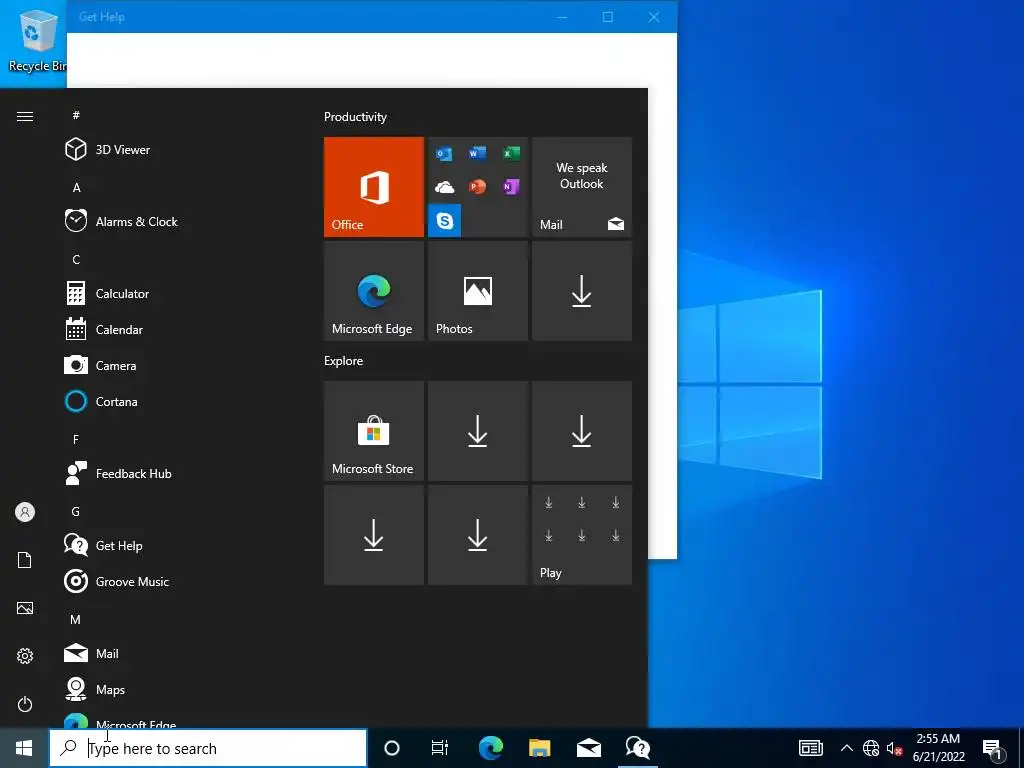Click the OneDrive icon in Office tile group
Viewport: 1024px width, 768px height.
pyautogui.click(x=444, y=187)
